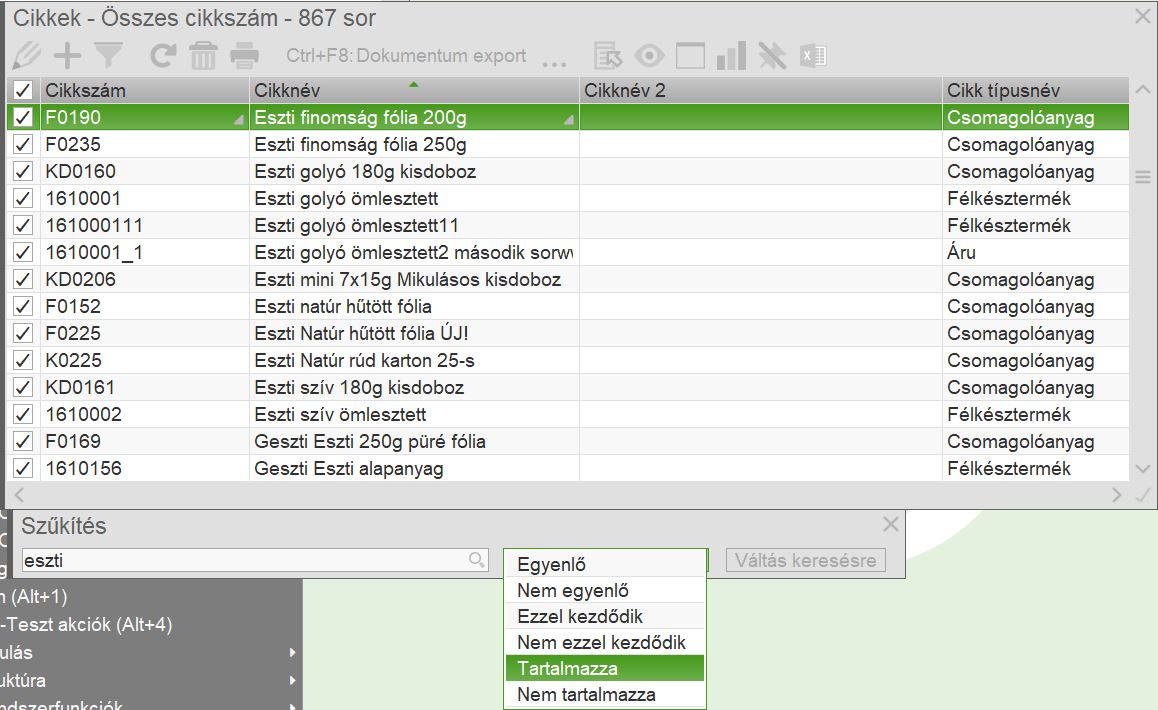Open the Teszt akciók (Alt+4) menu item
Viewport: 1158px width, 710px height.
pyautogui.click(x=86, y=624)
